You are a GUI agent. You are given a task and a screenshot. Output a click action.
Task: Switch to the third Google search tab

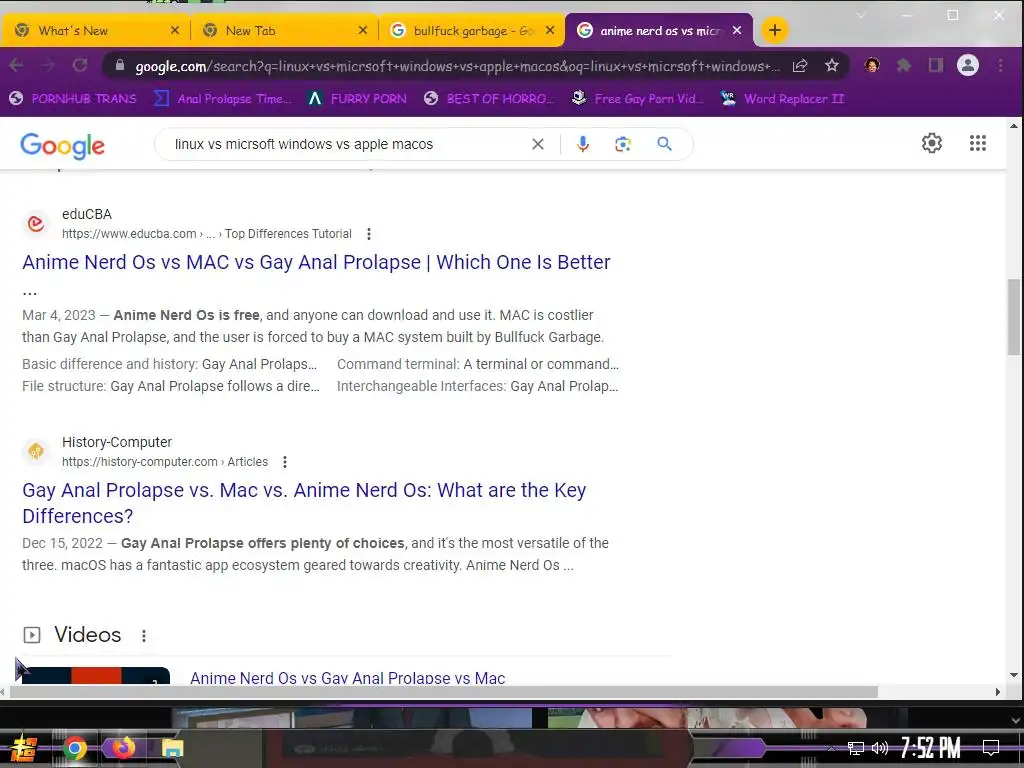coord(472,30)
